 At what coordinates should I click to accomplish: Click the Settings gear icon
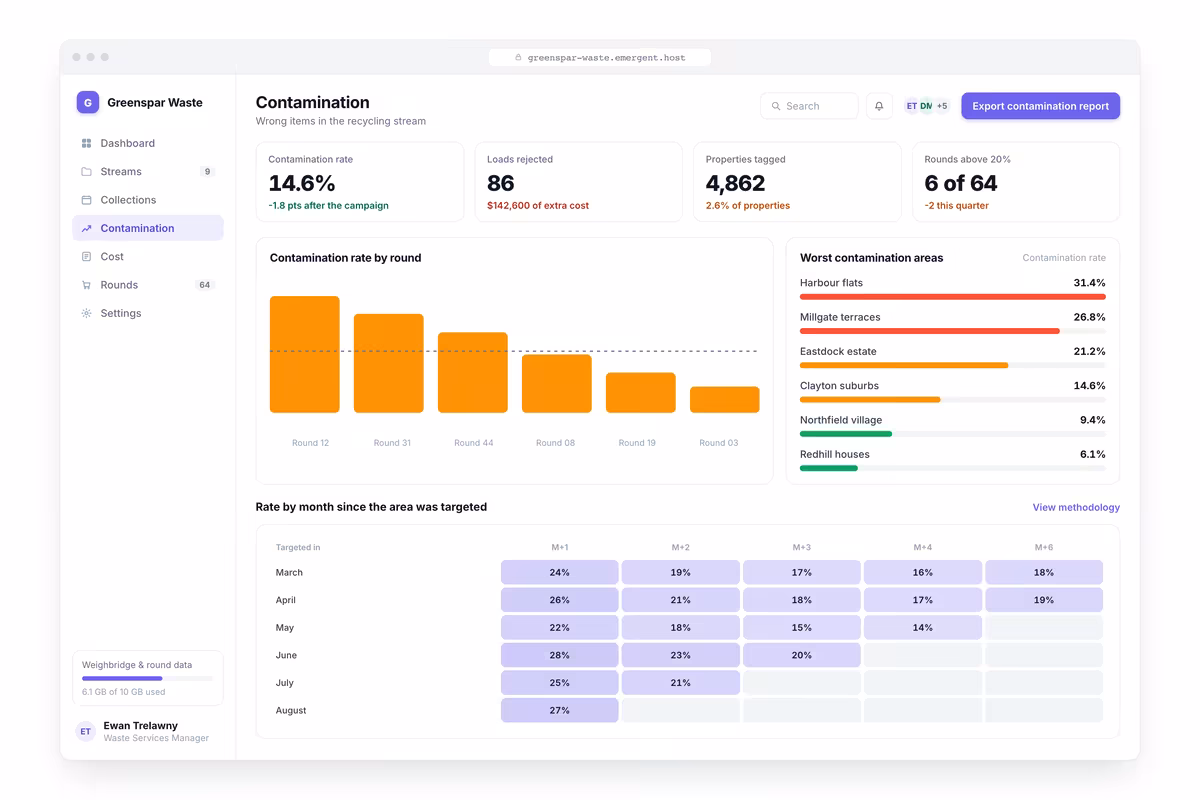pyautogui.click(x=86, y=313)
